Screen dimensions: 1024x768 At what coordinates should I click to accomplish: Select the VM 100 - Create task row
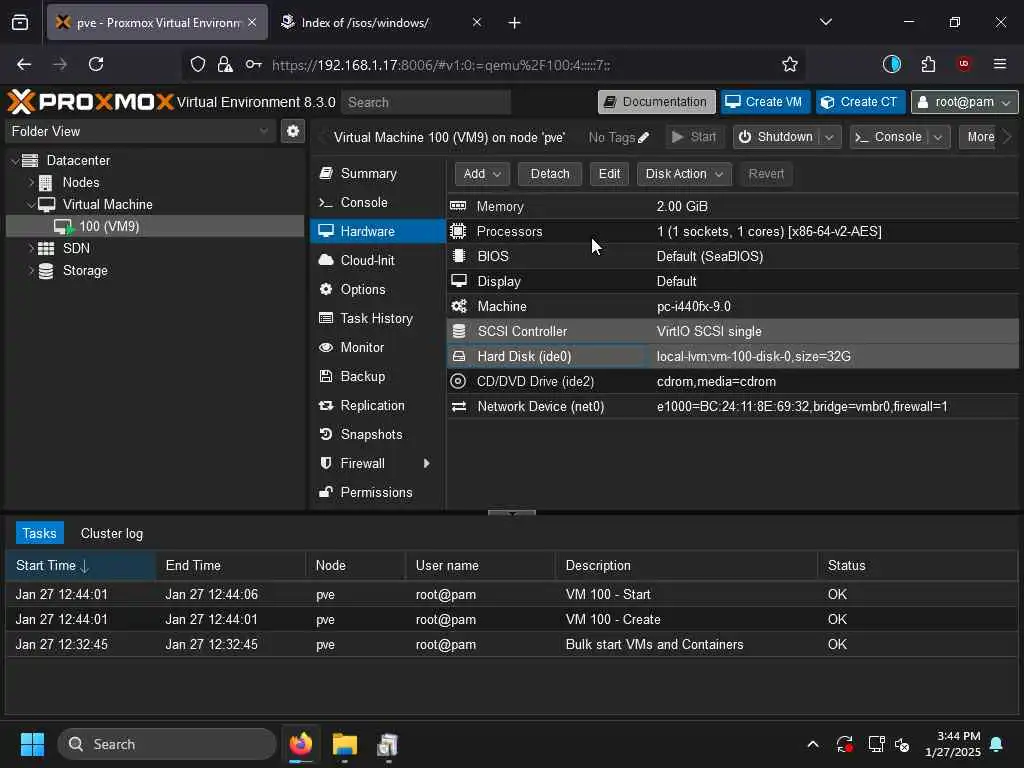point(511,619)
